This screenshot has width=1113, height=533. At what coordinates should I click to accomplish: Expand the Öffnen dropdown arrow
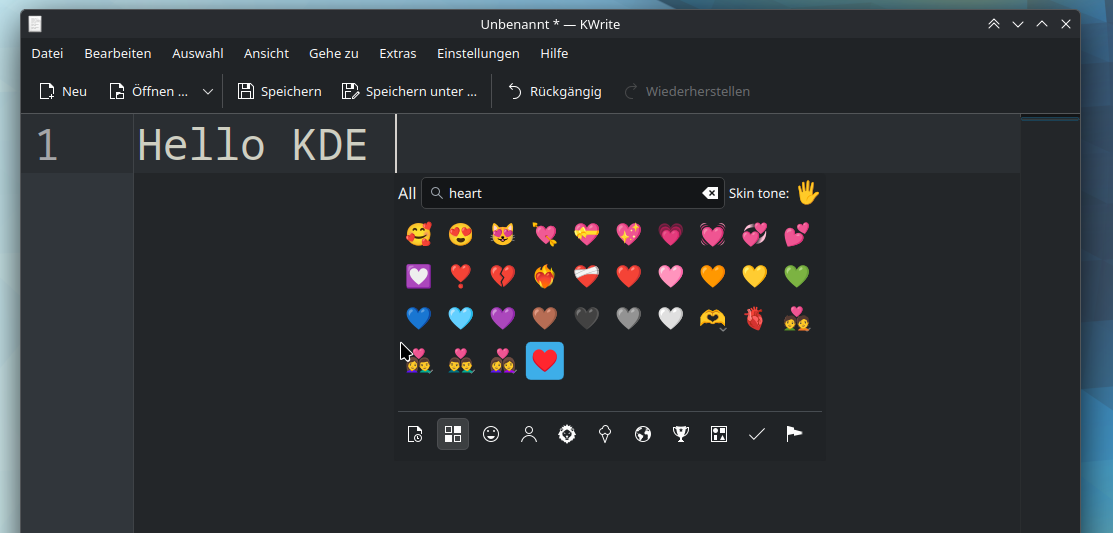pyautogui.click(x=208, y=92)
